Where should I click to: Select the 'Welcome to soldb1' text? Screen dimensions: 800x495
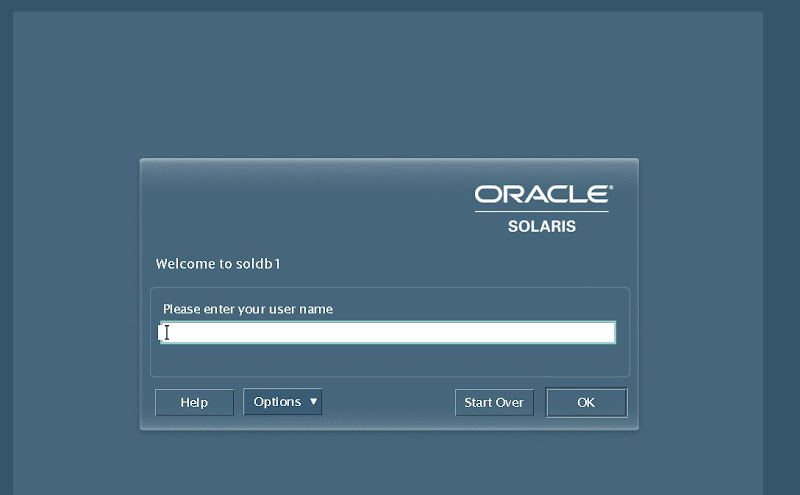[x=218, y=264]
